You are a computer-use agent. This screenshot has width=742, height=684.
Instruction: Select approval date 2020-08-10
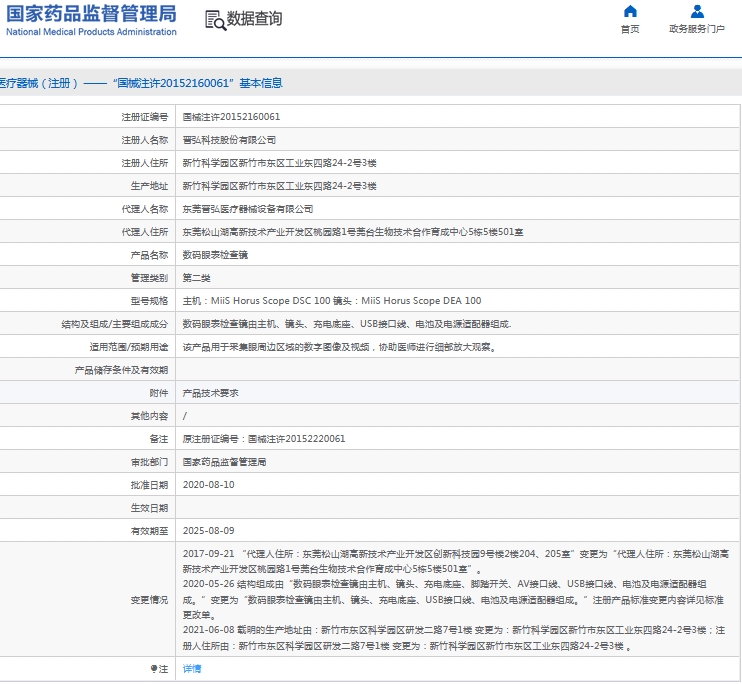209,485
